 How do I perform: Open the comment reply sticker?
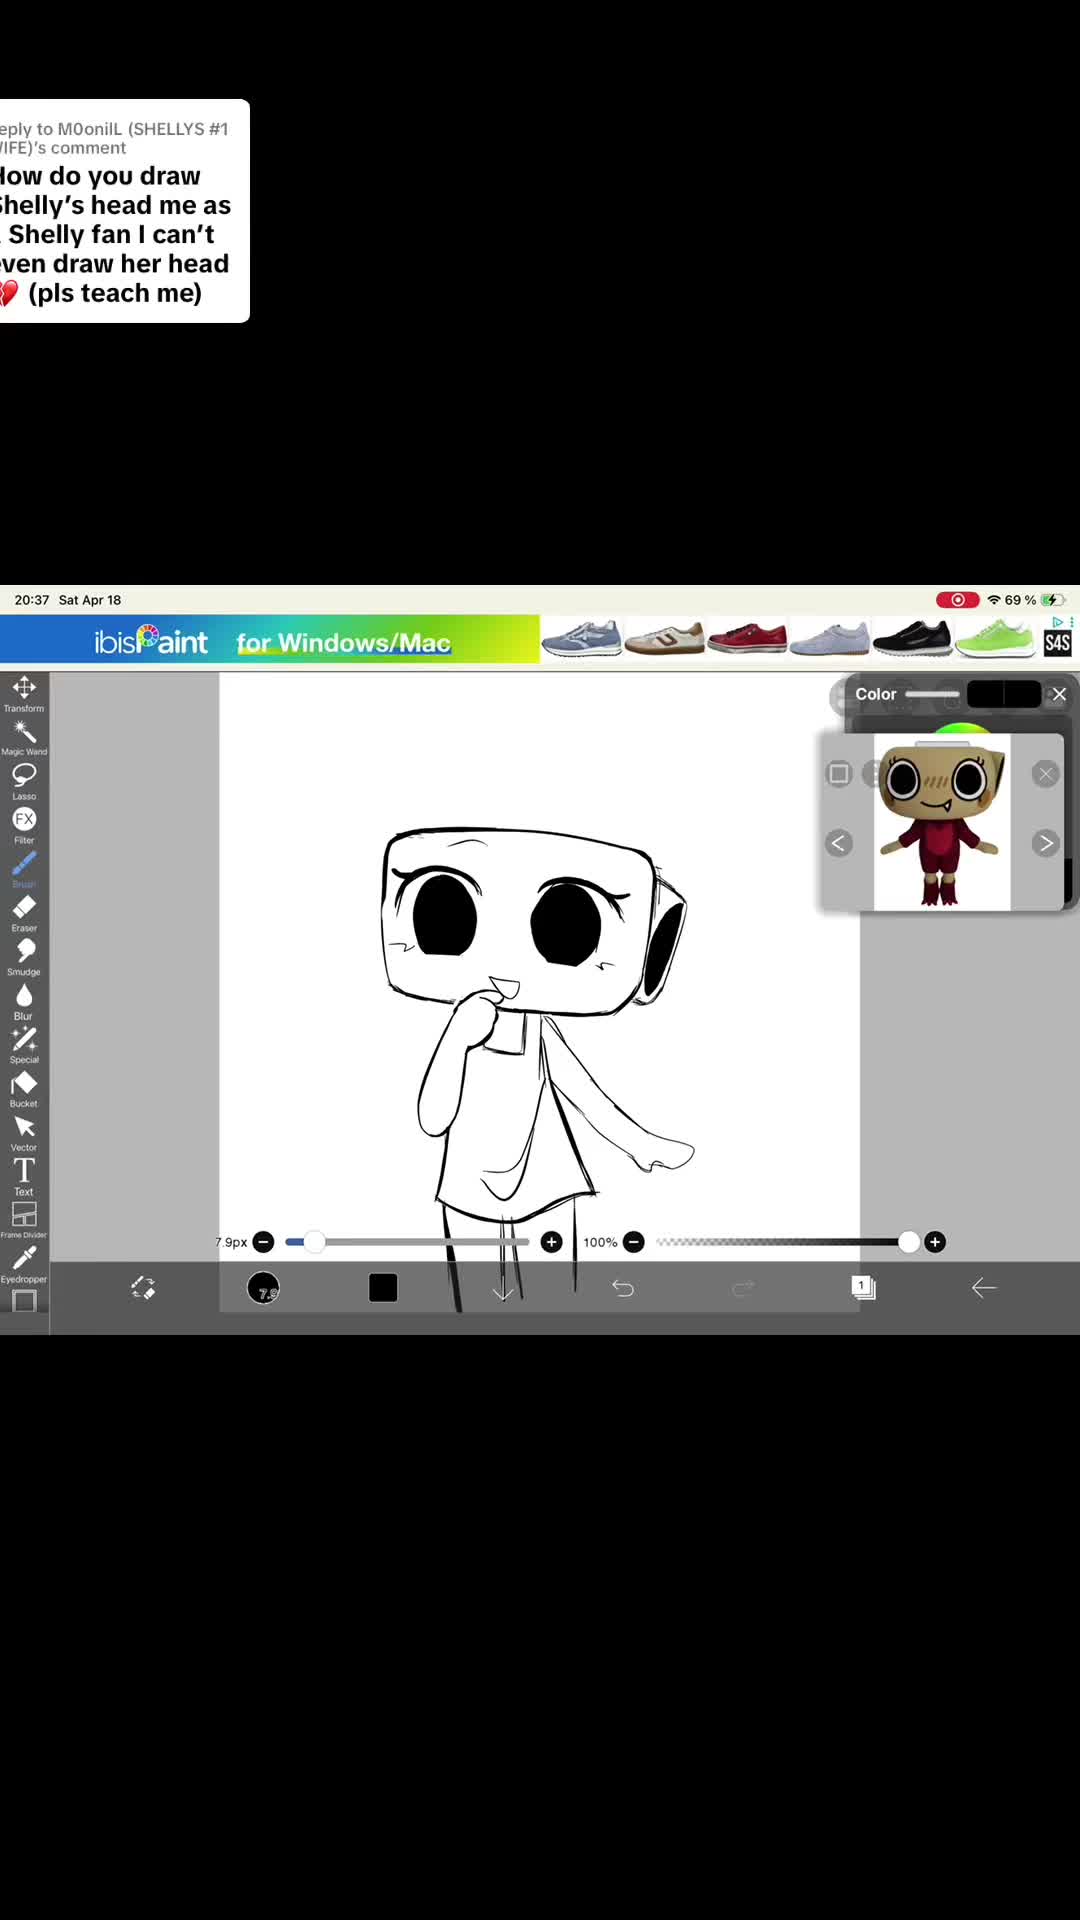[x=125, y=211]
